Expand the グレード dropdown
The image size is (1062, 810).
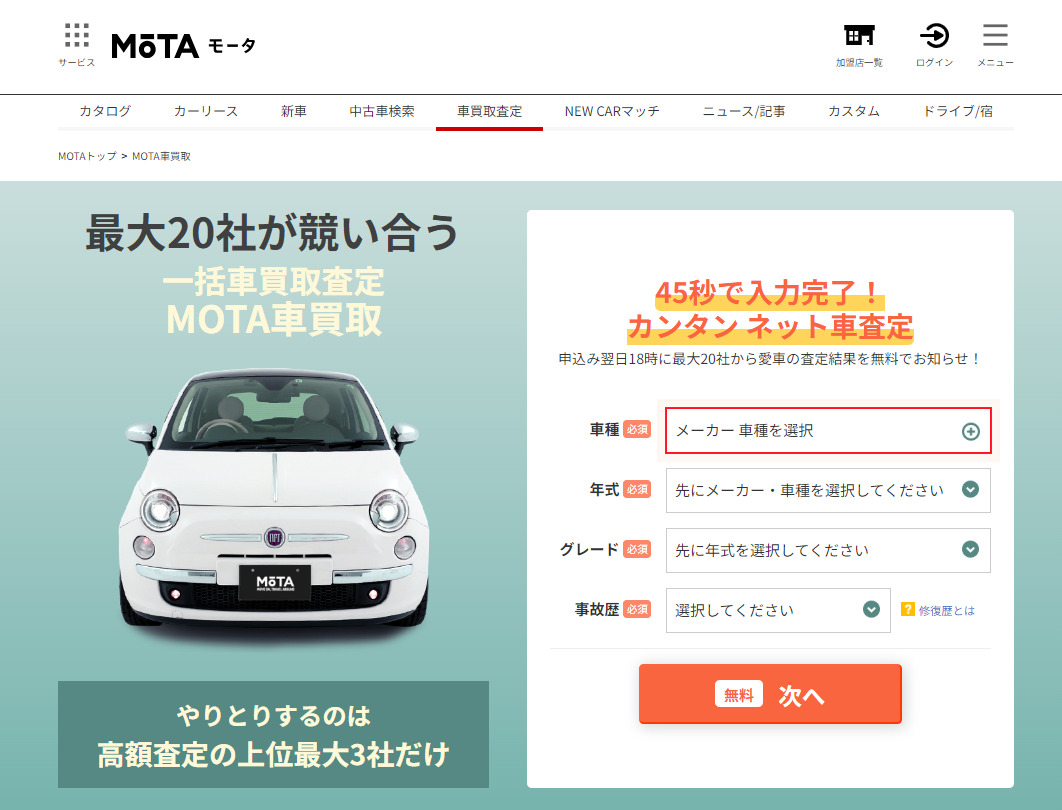(x=828, y=550)
